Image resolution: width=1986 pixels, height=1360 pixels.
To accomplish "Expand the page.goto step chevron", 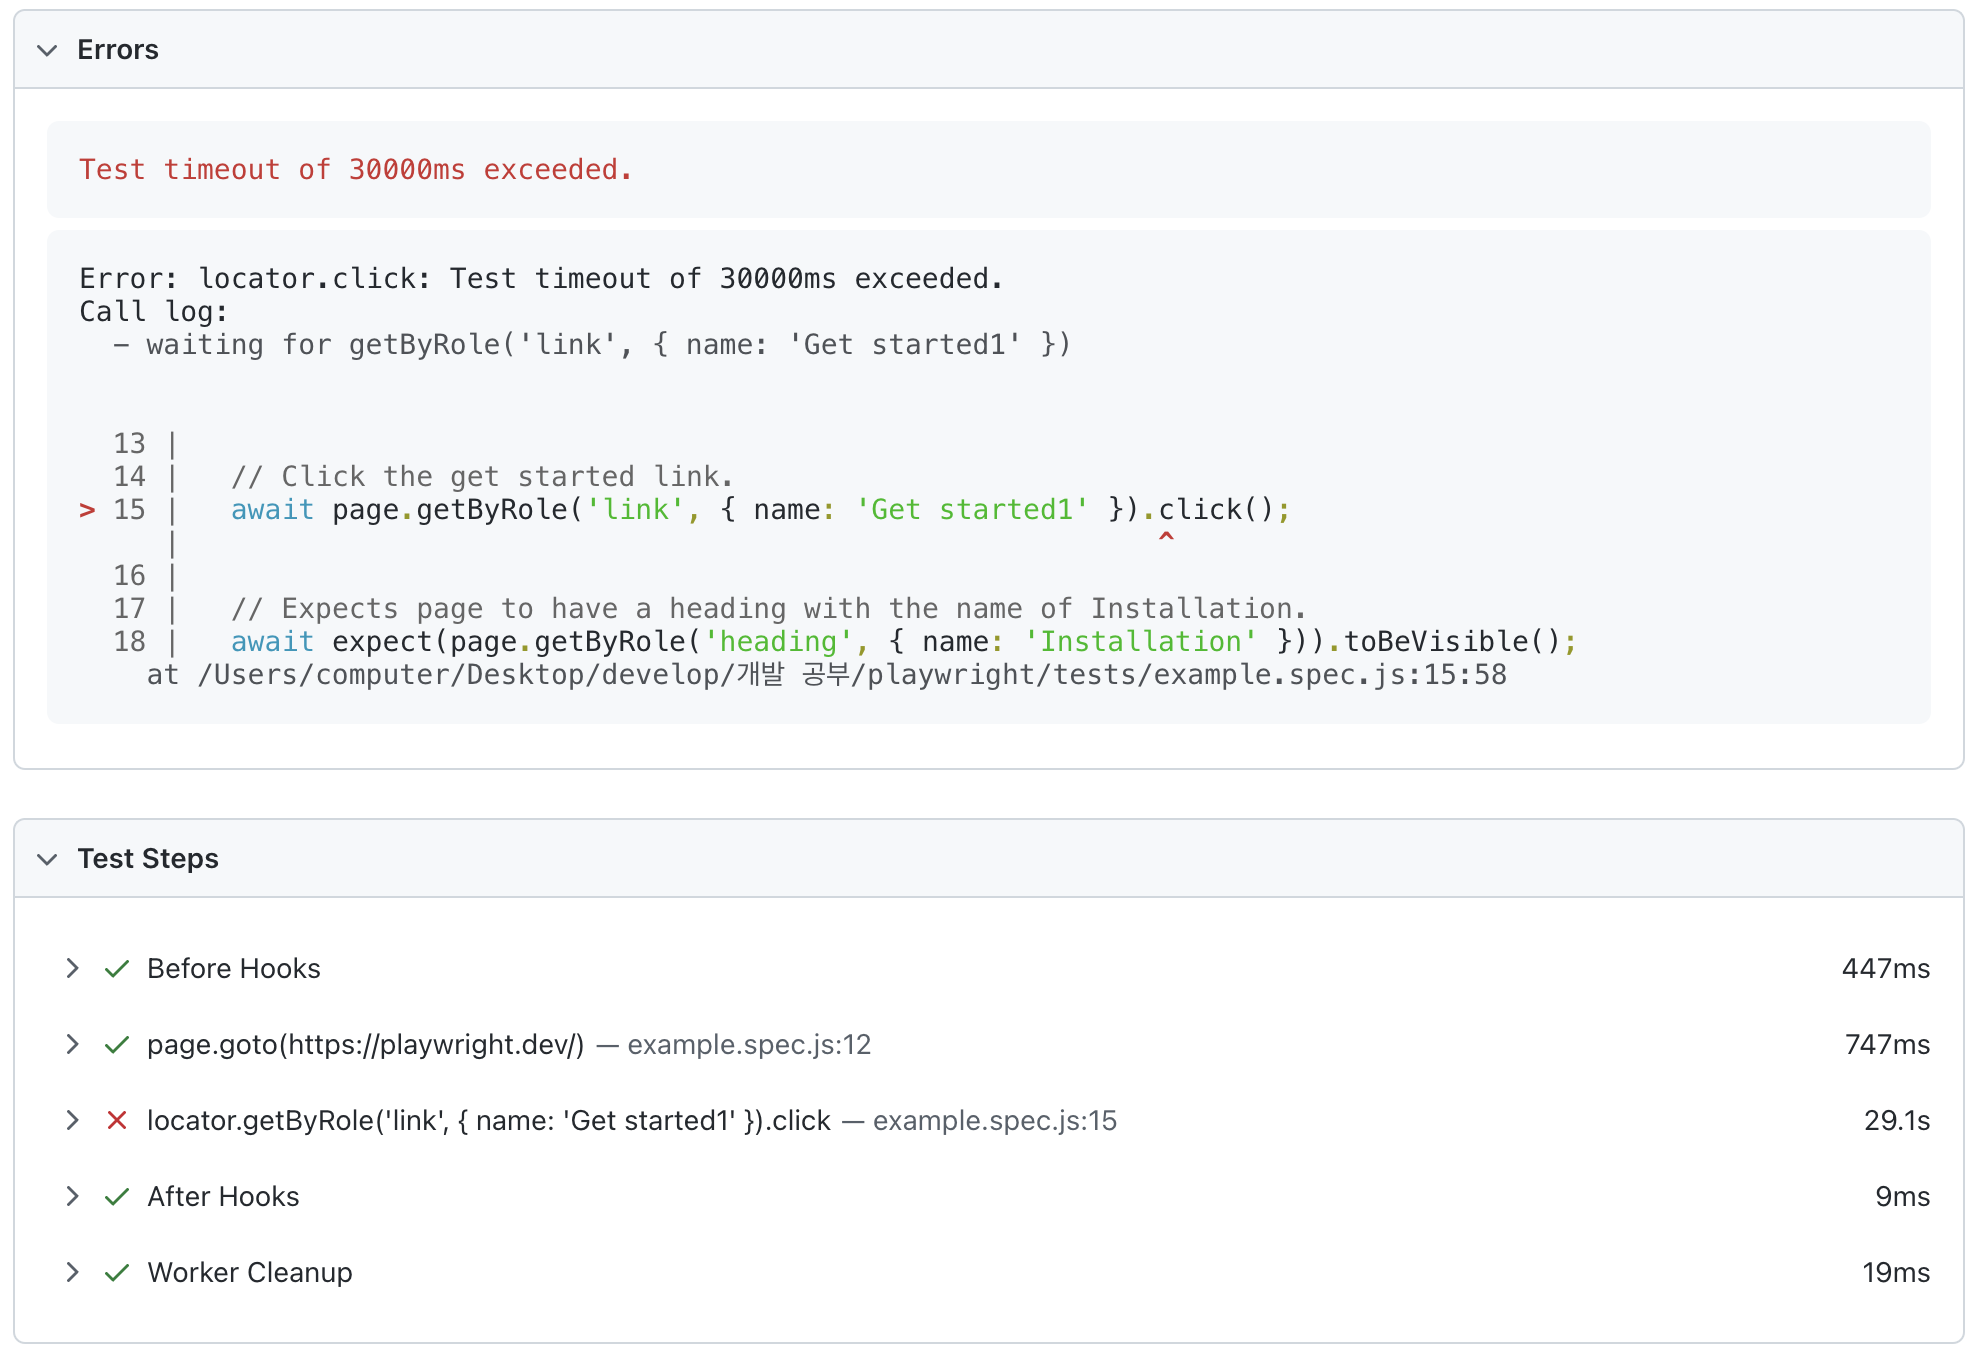I will tap(72, 1044).
